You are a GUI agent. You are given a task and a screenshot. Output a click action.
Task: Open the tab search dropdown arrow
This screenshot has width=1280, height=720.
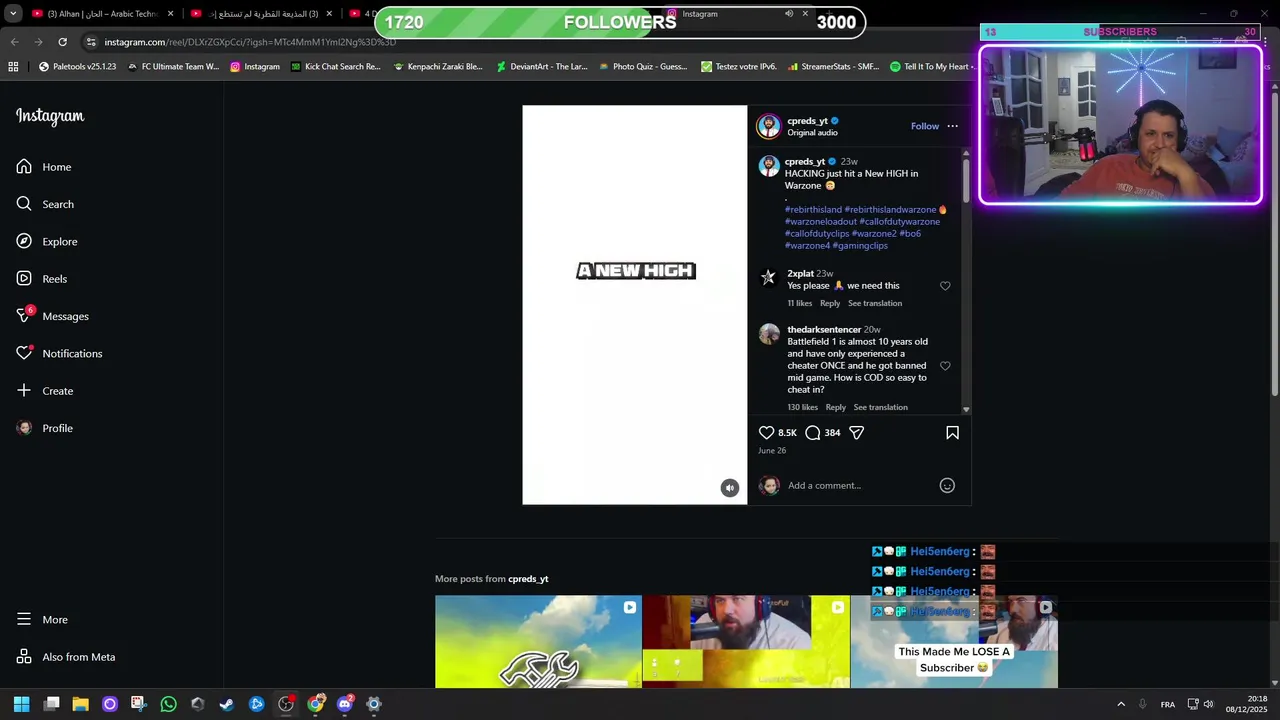[13, 14]
